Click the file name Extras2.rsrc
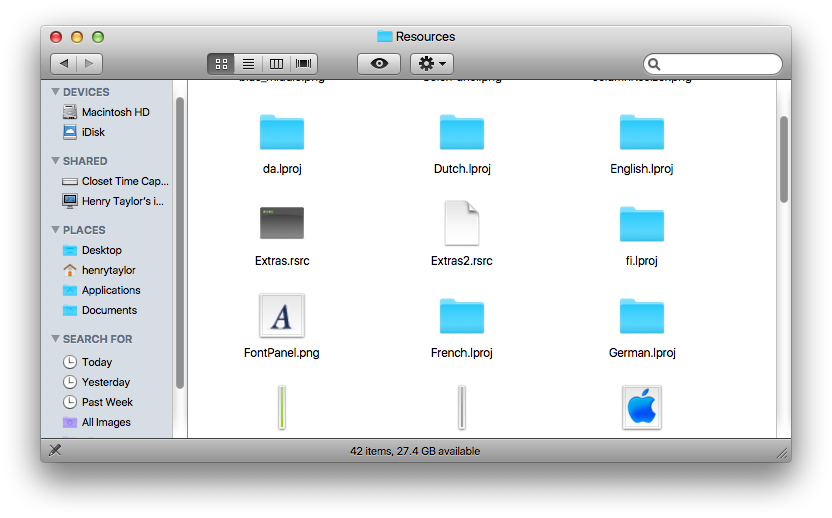The image size is (832, 518). tap(462, 261)
